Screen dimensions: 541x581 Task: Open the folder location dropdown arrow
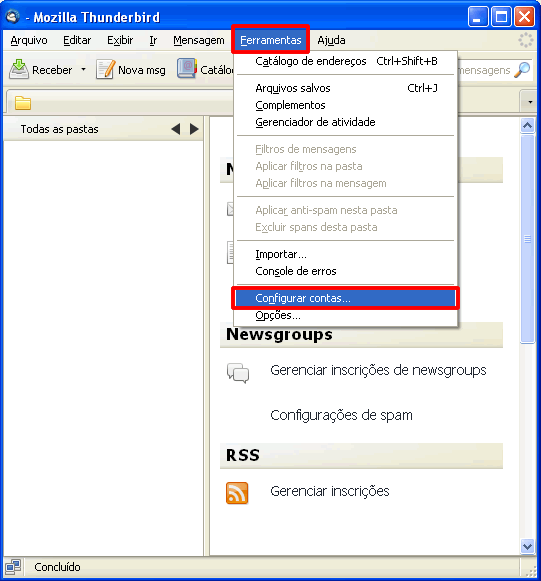(x=530, y=102)
